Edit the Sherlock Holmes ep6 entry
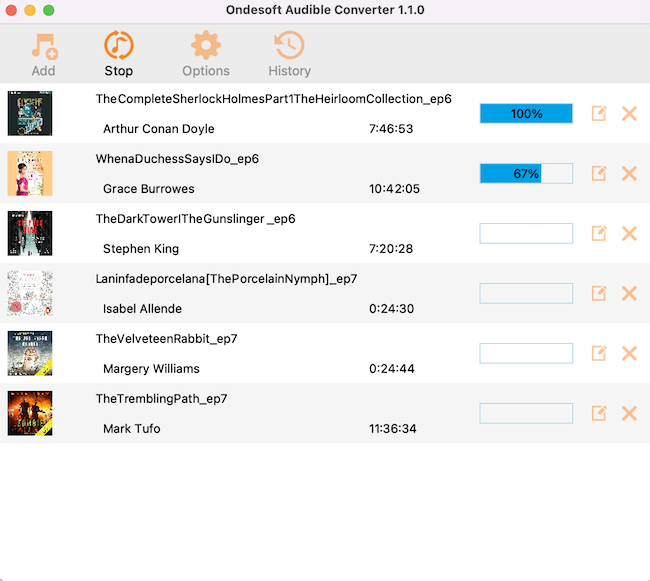The image size is (650, 581). [599, 113]
